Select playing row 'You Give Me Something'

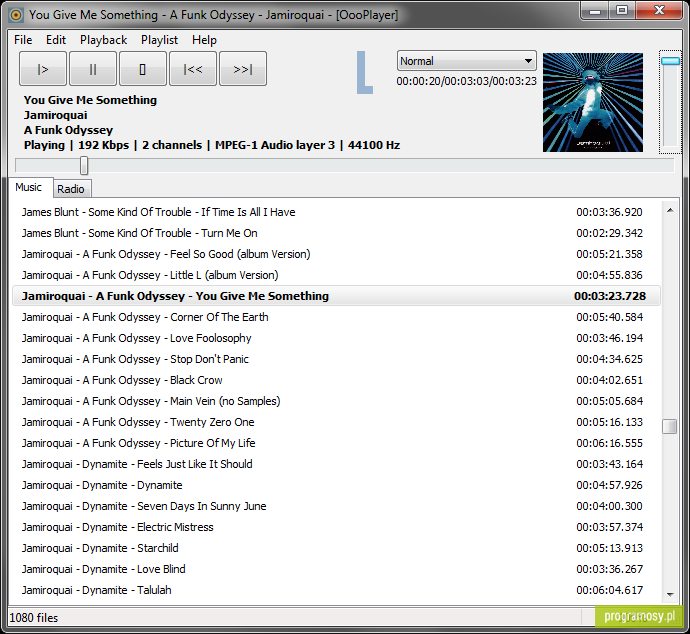[x=336, y=296]
